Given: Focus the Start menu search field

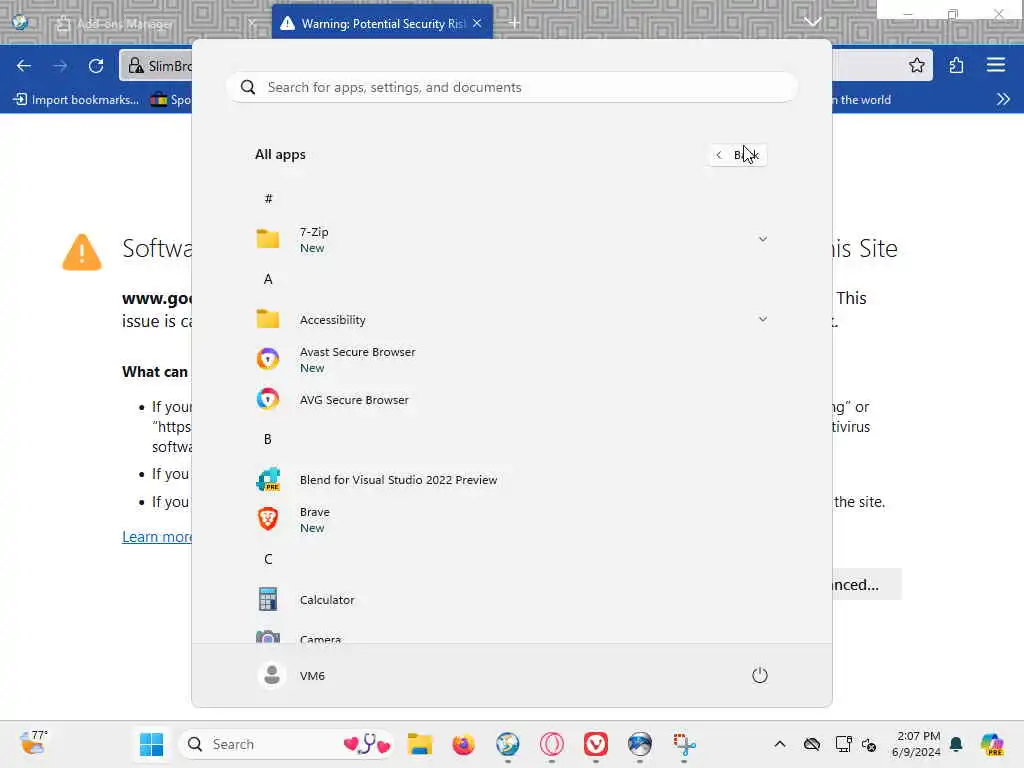Looking at the screenshot, I should coord(511,87).
